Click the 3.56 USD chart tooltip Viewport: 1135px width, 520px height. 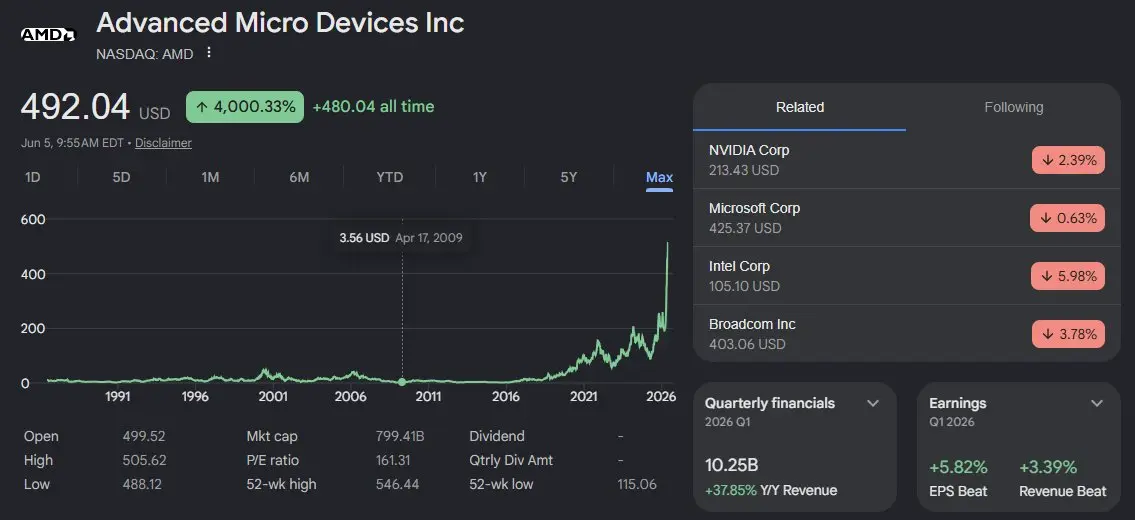tap(401, 238)
